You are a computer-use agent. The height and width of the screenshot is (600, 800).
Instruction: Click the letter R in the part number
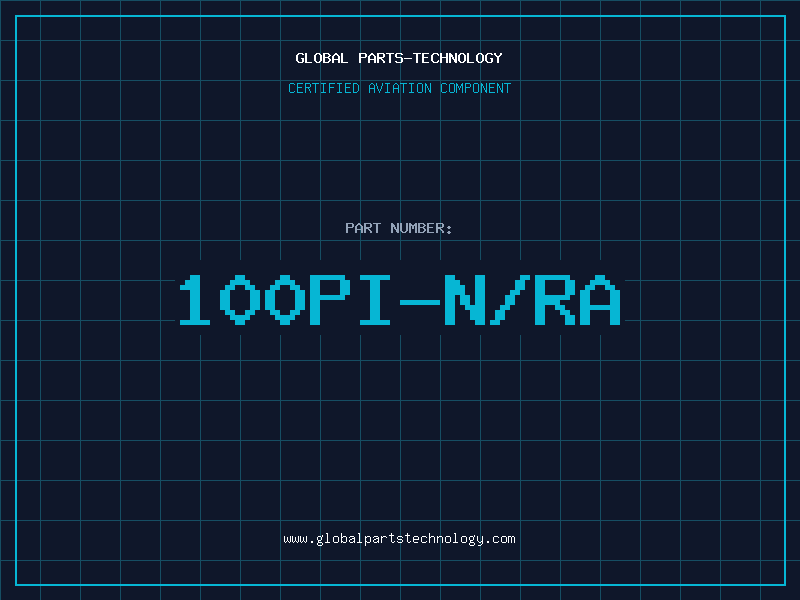click(554, 301)
